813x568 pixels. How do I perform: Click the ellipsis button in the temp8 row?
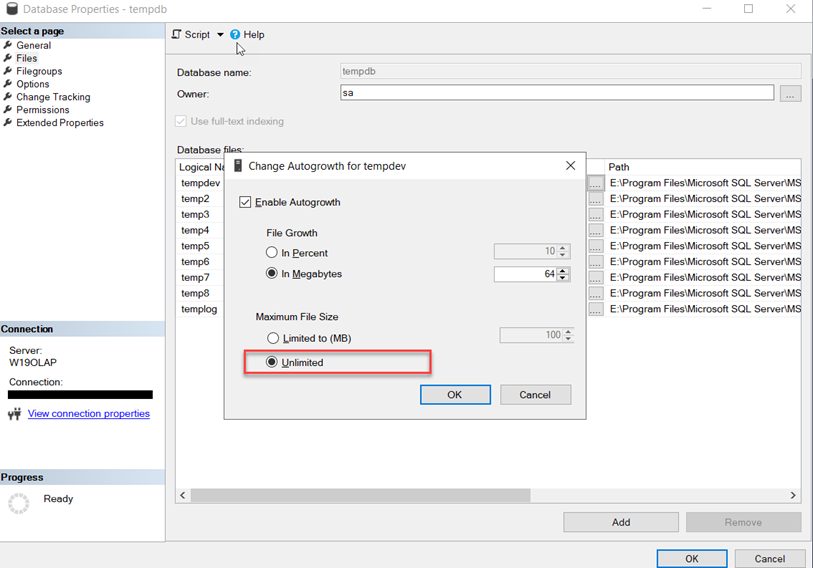click(595, 293)
